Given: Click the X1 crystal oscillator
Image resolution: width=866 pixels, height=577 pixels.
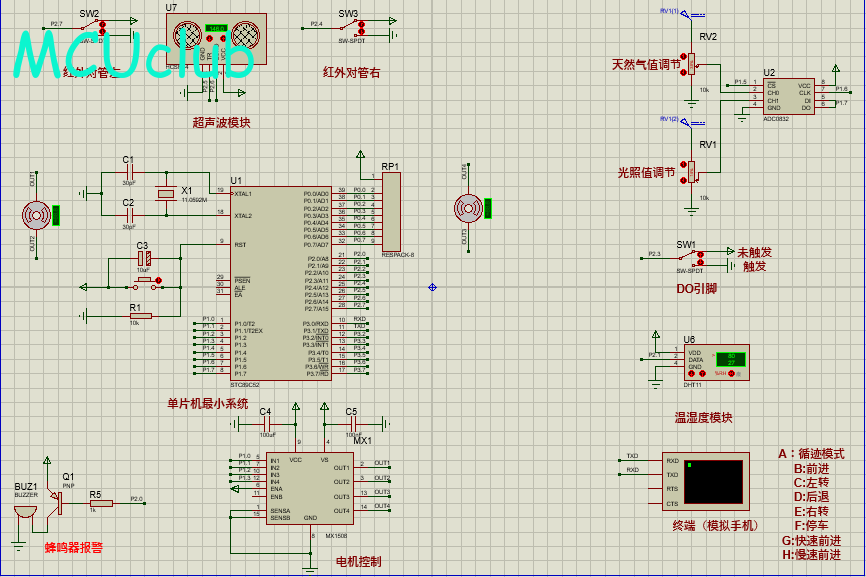Looking at the screenshot, I should pos(166,194).
